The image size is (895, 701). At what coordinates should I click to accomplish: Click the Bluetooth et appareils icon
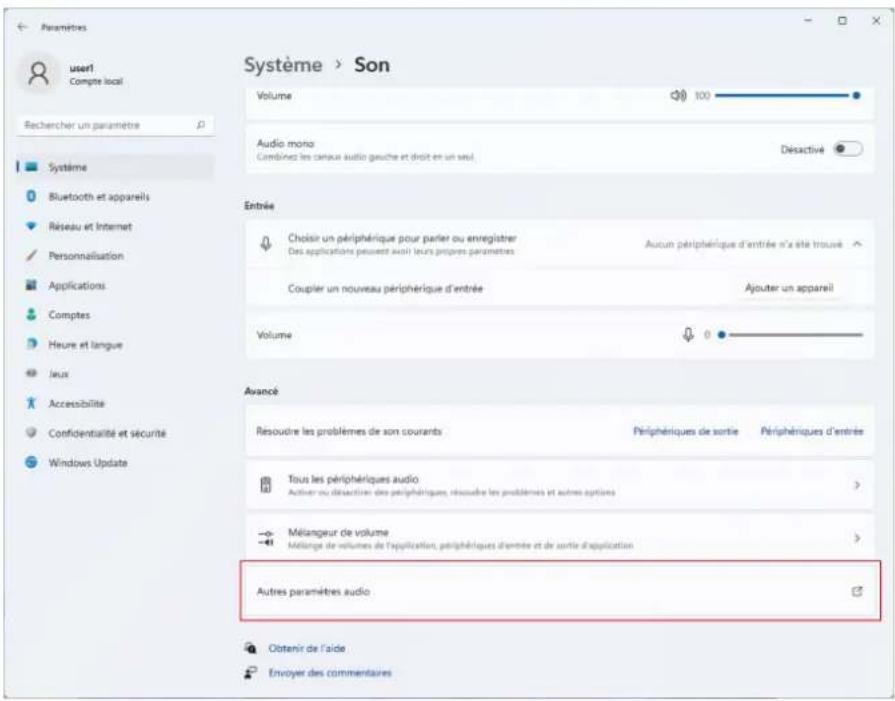click(x=31, y=196)
